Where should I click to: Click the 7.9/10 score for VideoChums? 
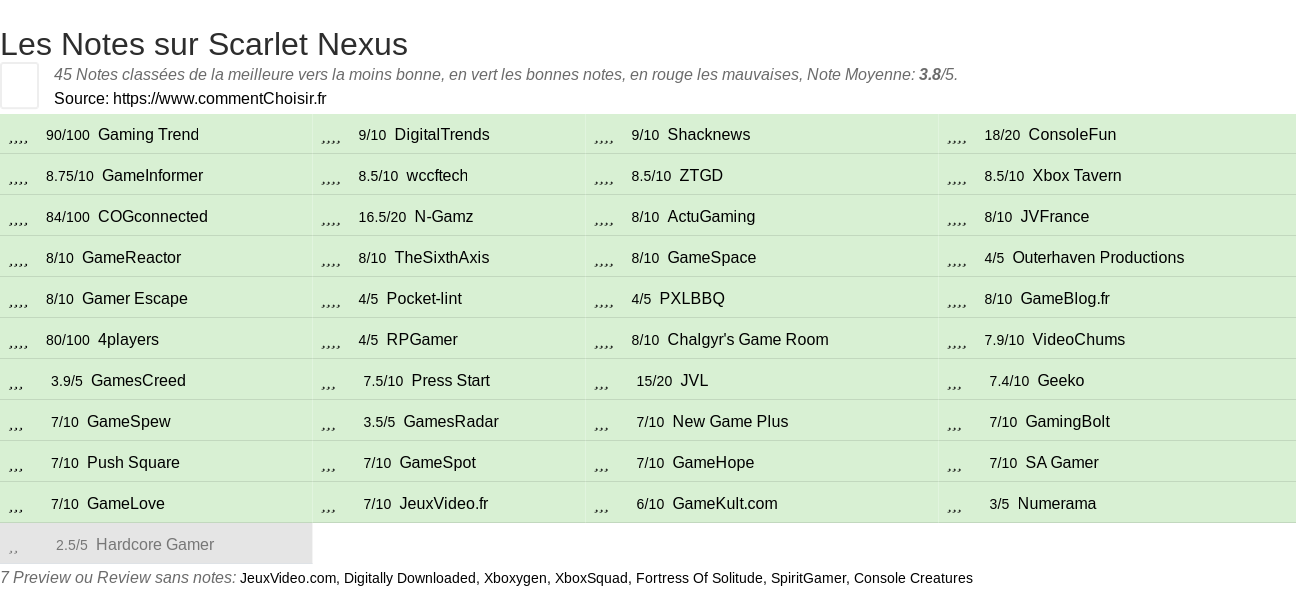click(1004, 340)
